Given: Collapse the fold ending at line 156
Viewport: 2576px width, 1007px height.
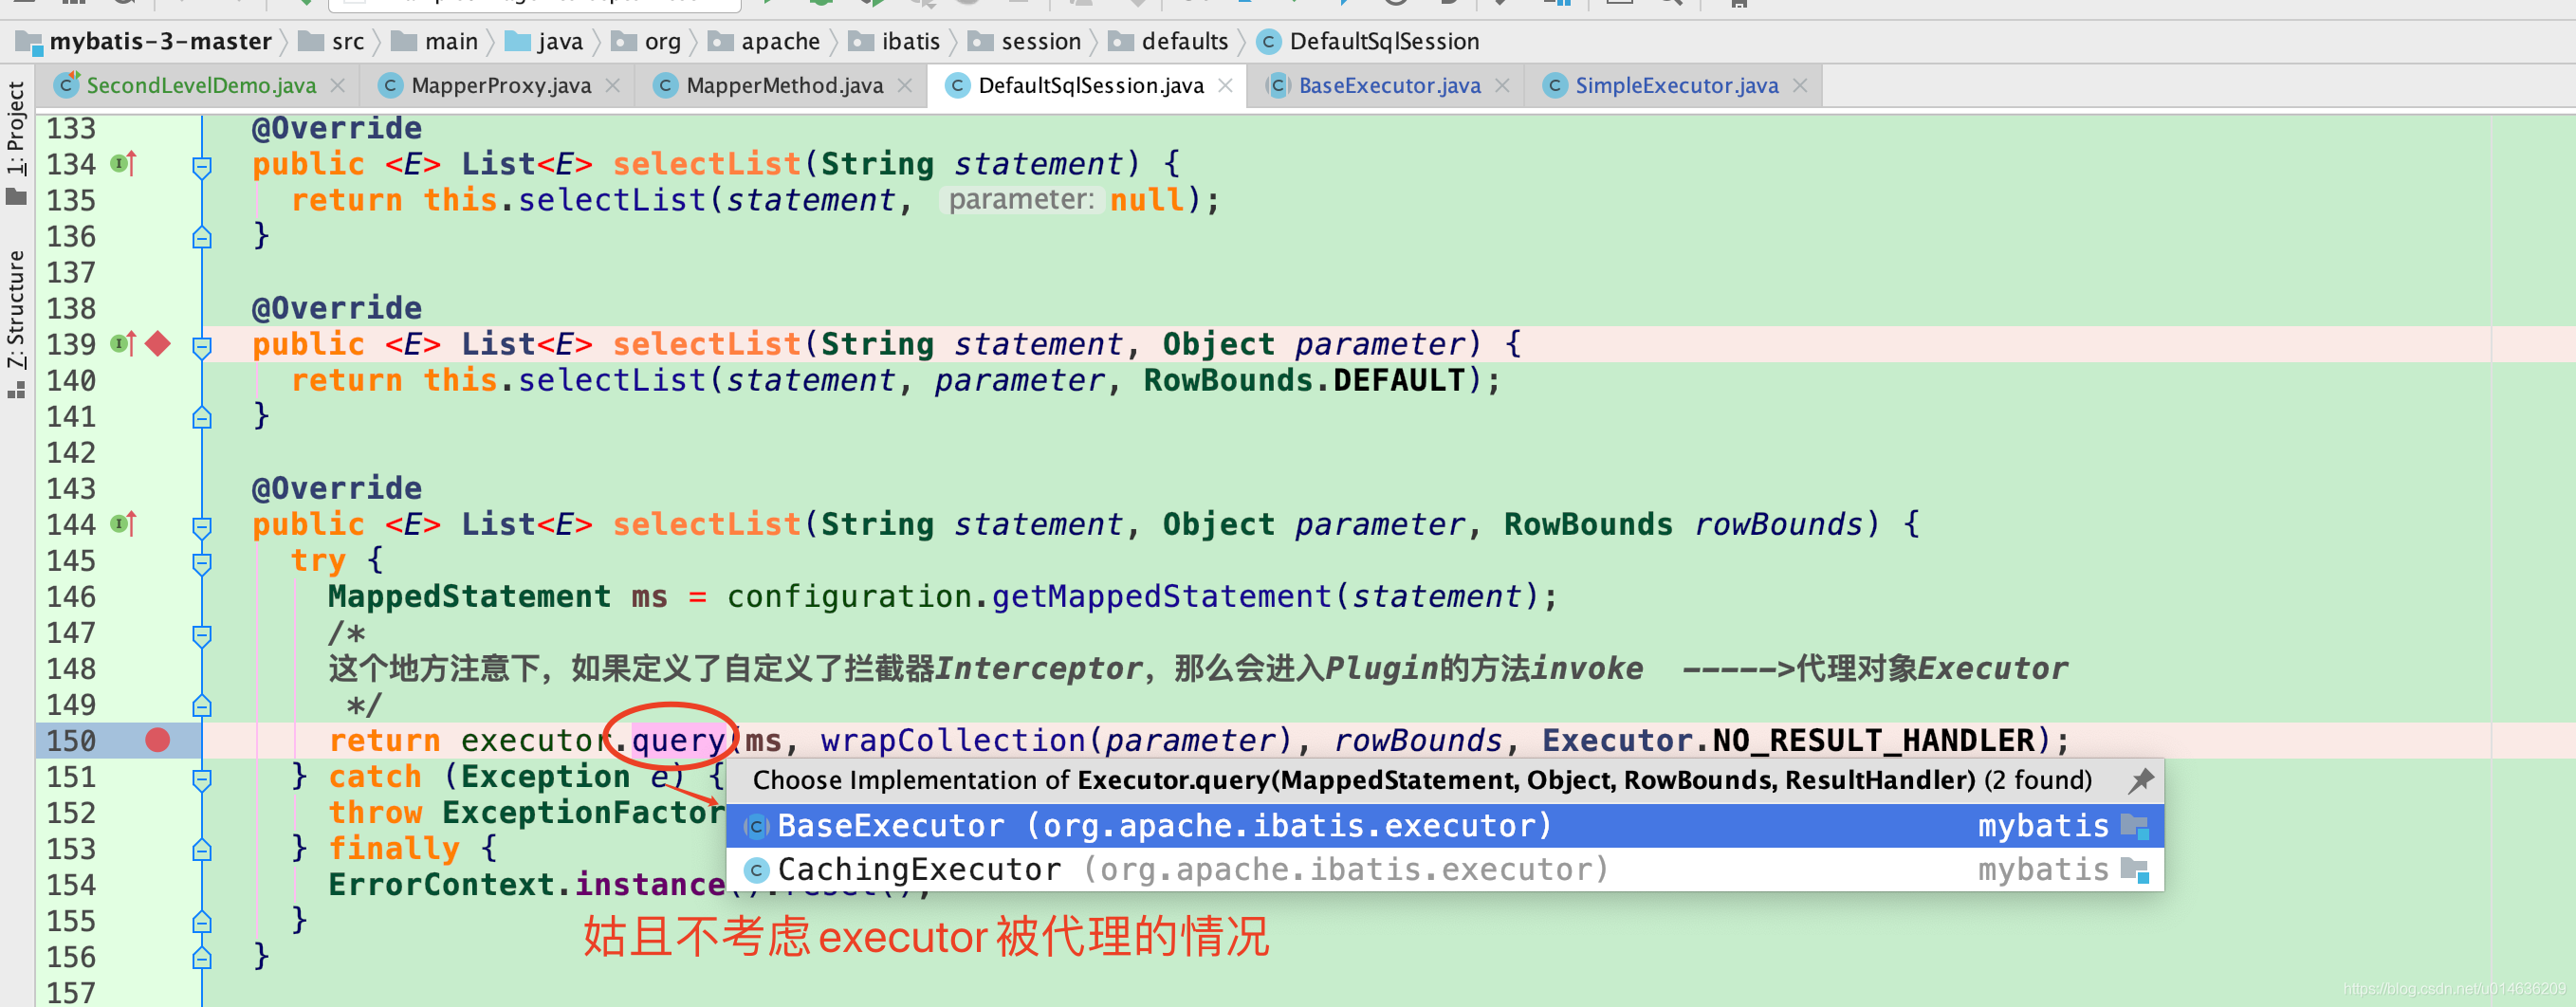Looking at the screenshot, I should coord(202,958).
